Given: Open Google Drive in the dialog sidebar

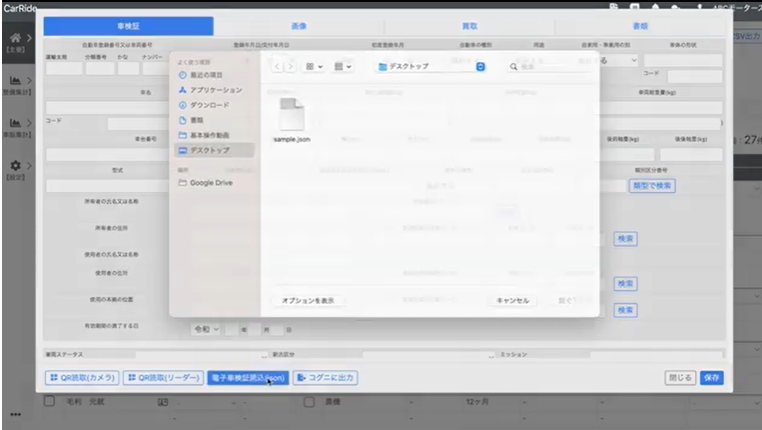Looking at the screenshot, I should click(x=210, y=183).
